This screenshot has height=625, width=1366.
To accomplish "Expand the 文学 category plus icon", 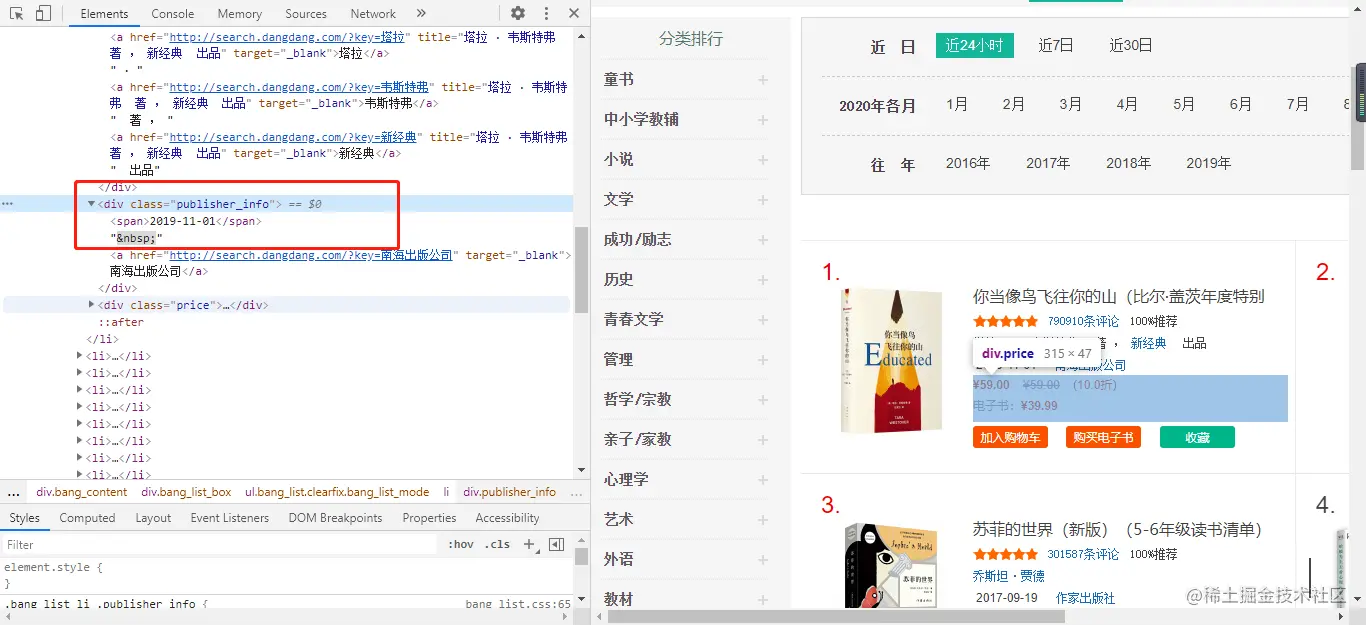I will click(x=763, y=200).
